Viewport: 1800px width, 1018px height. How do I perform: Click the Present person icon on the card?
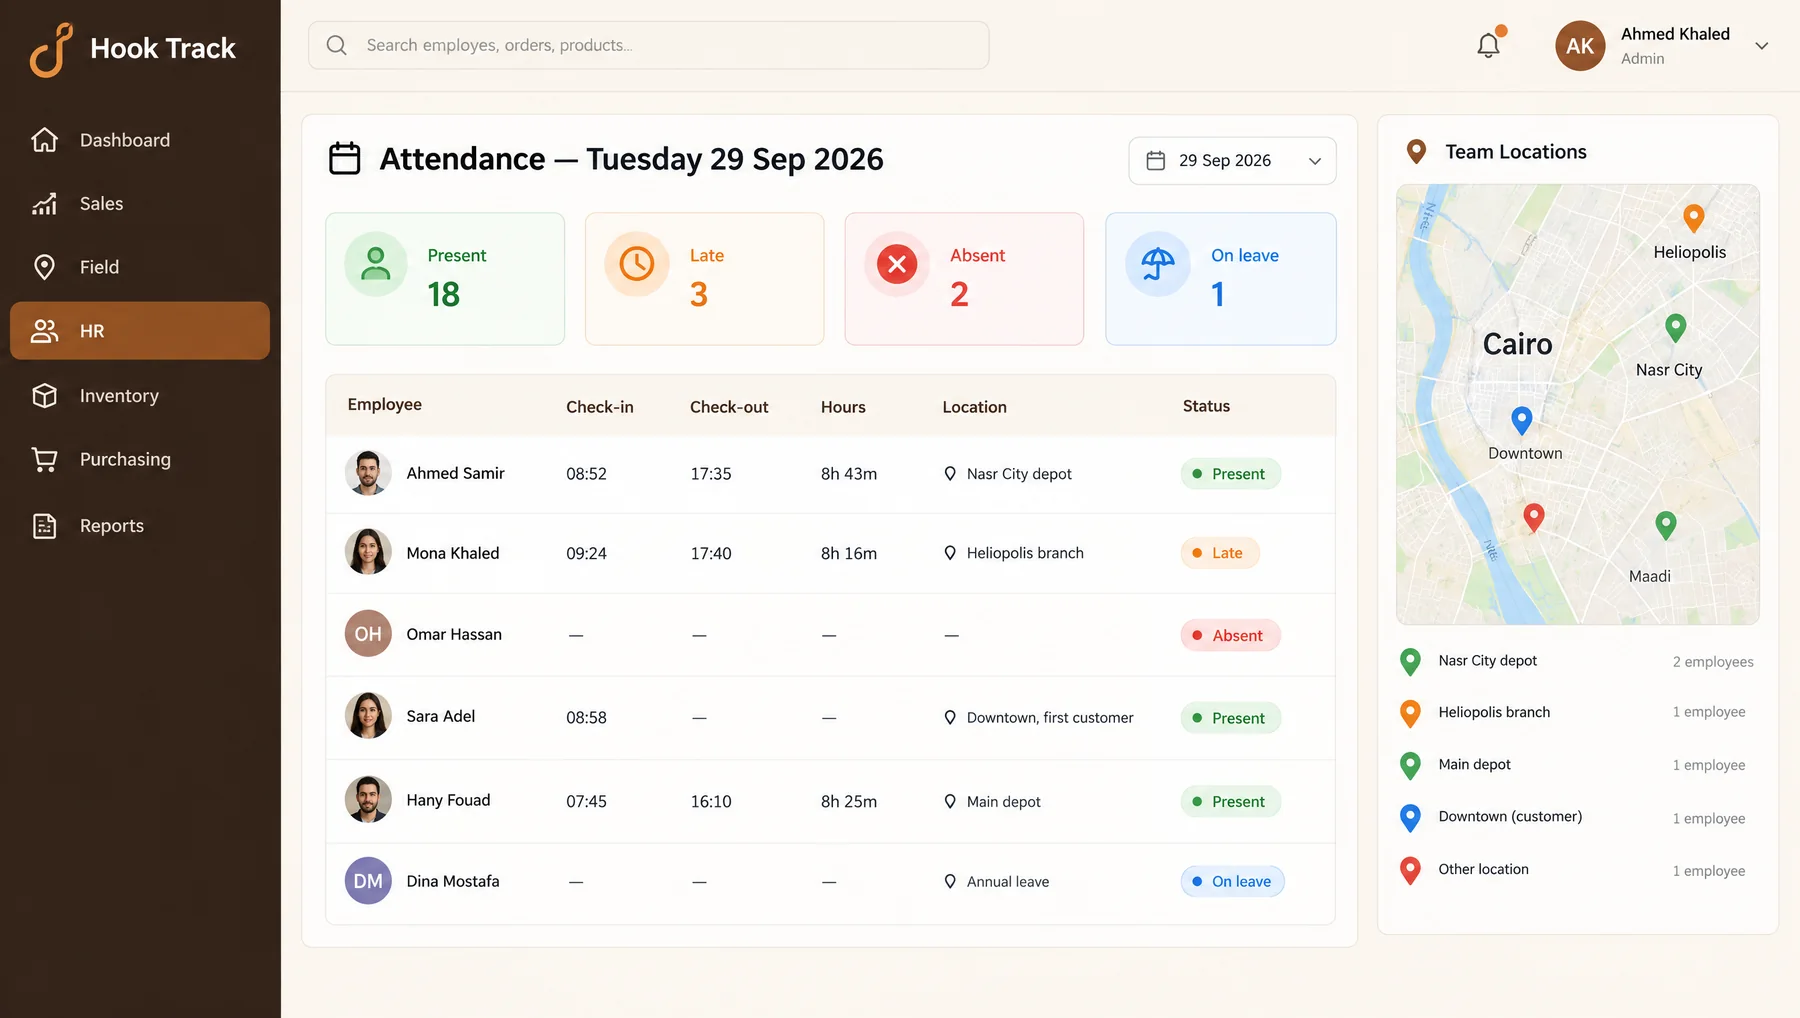click(x=376, y=264)
